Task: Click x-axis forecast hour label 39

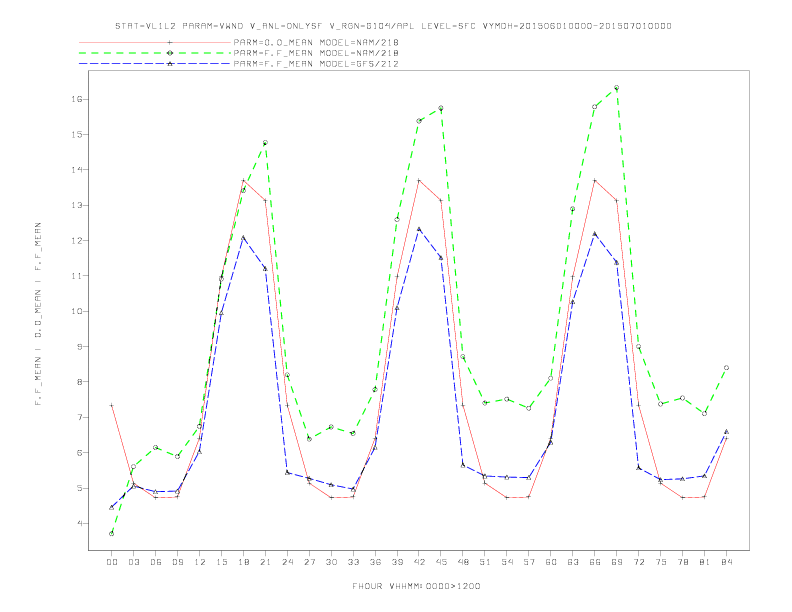Action: click(x=397, y=562)
